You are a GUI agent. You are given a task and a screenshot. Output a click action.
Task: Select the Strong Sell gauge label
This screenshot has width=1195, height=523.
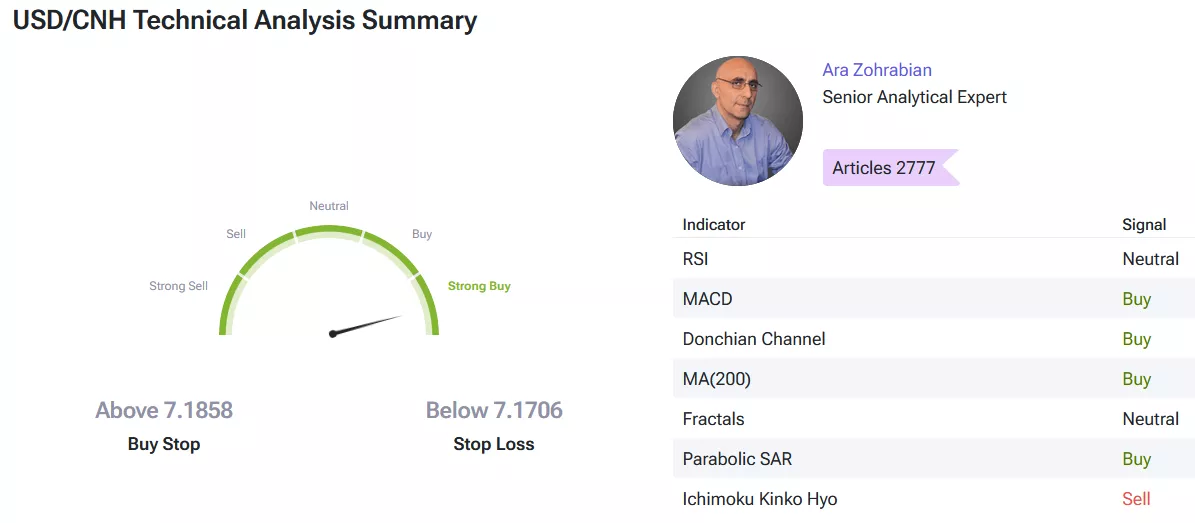pos(179,286)
